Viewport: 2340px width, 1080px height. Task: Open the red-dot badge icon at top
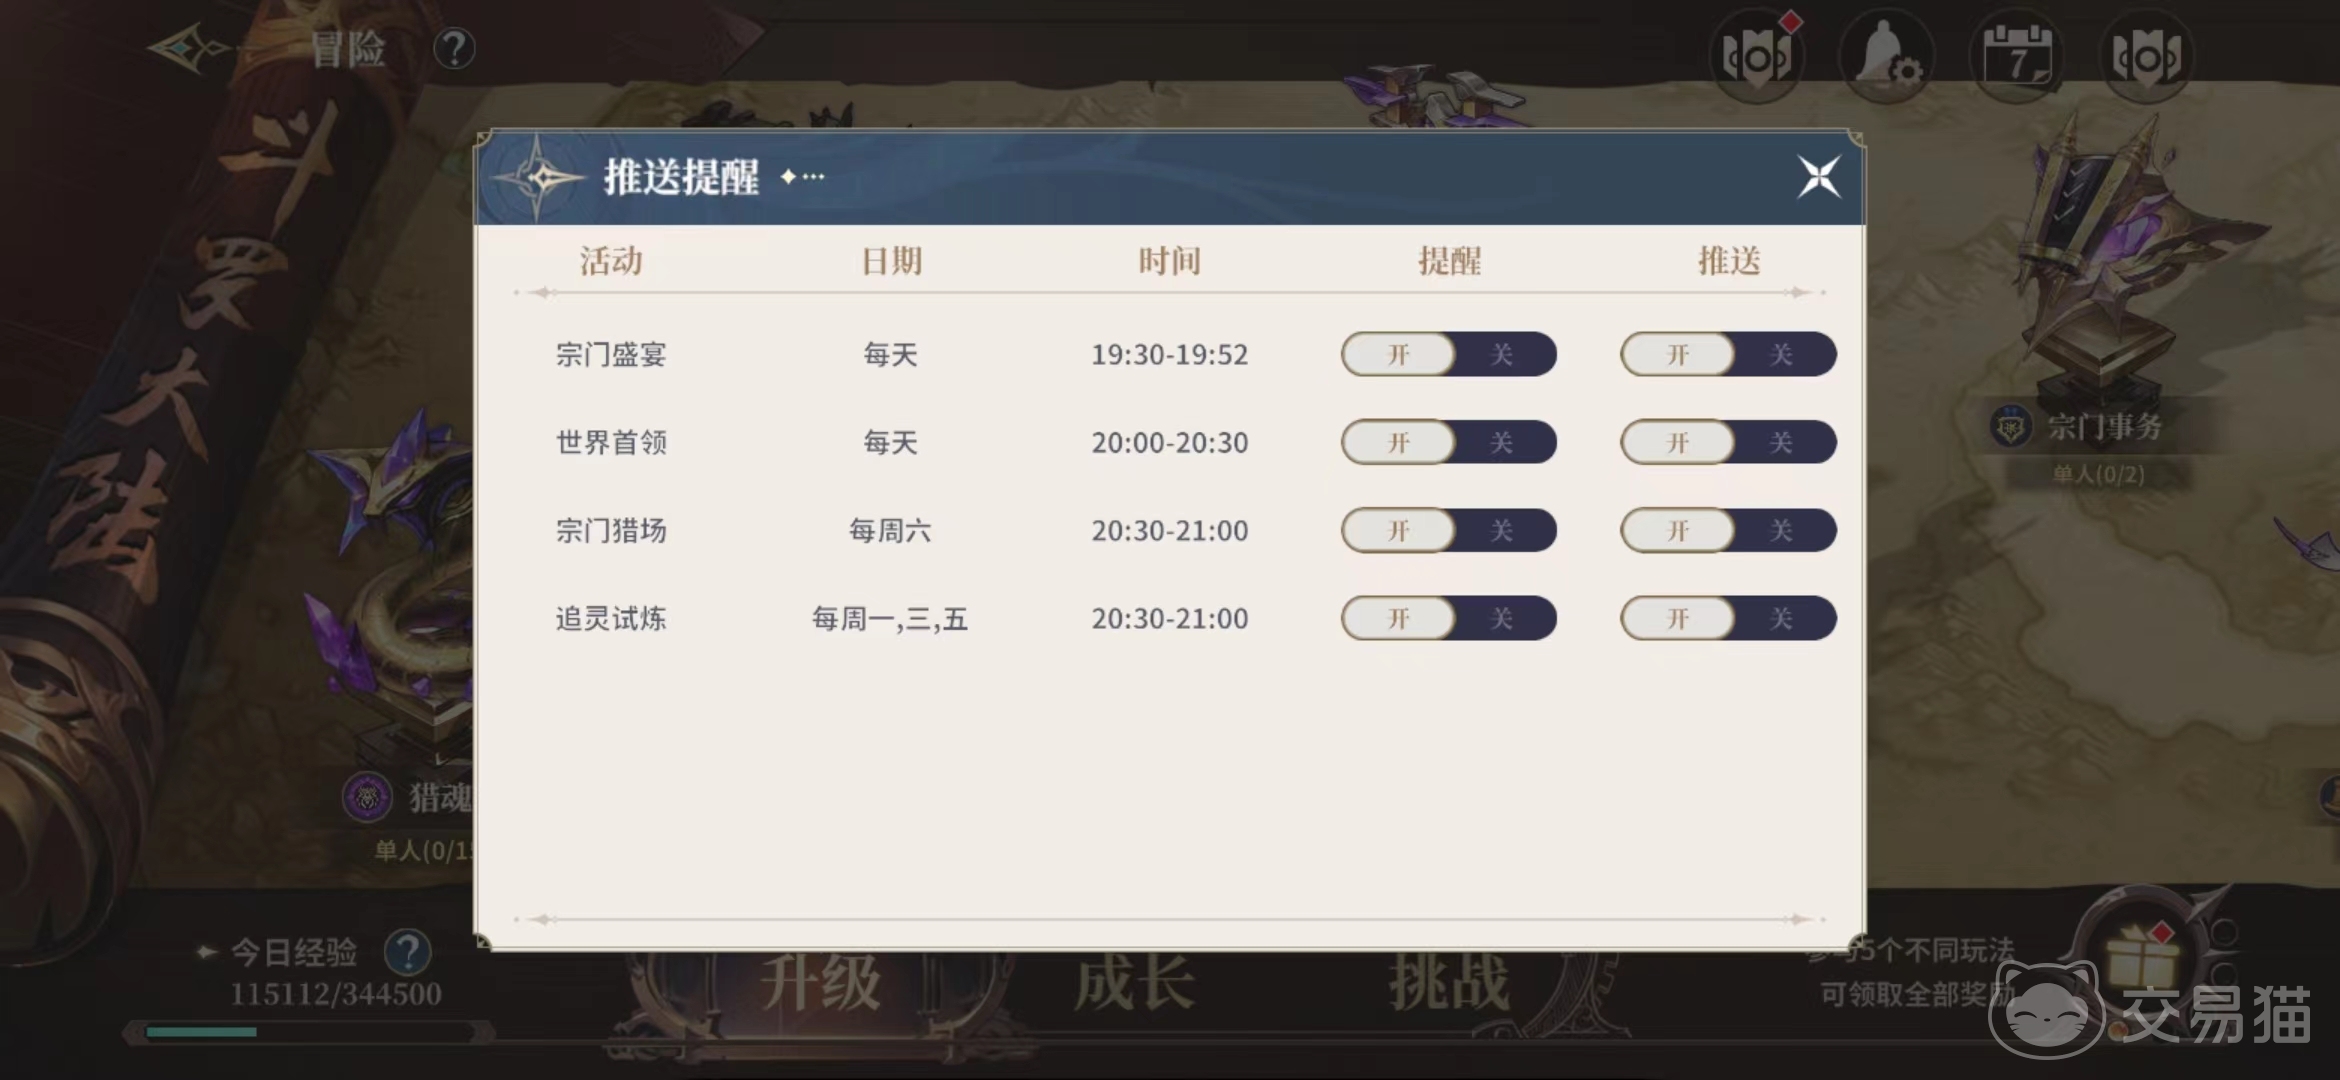1757,58
